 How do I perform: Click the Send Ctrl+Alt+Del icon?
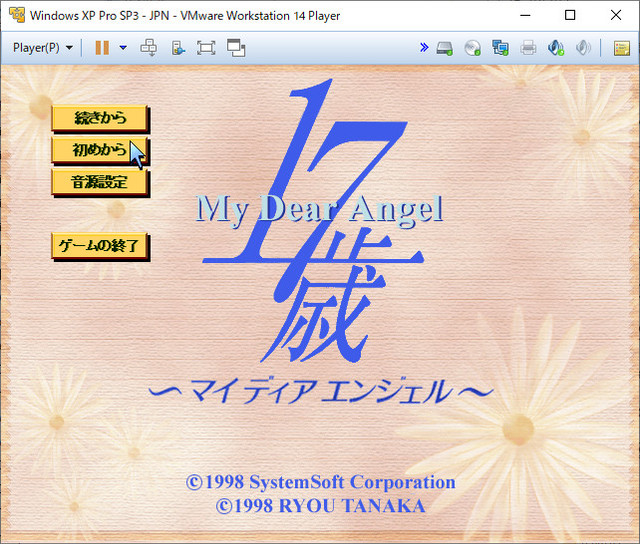coord(149,48)
